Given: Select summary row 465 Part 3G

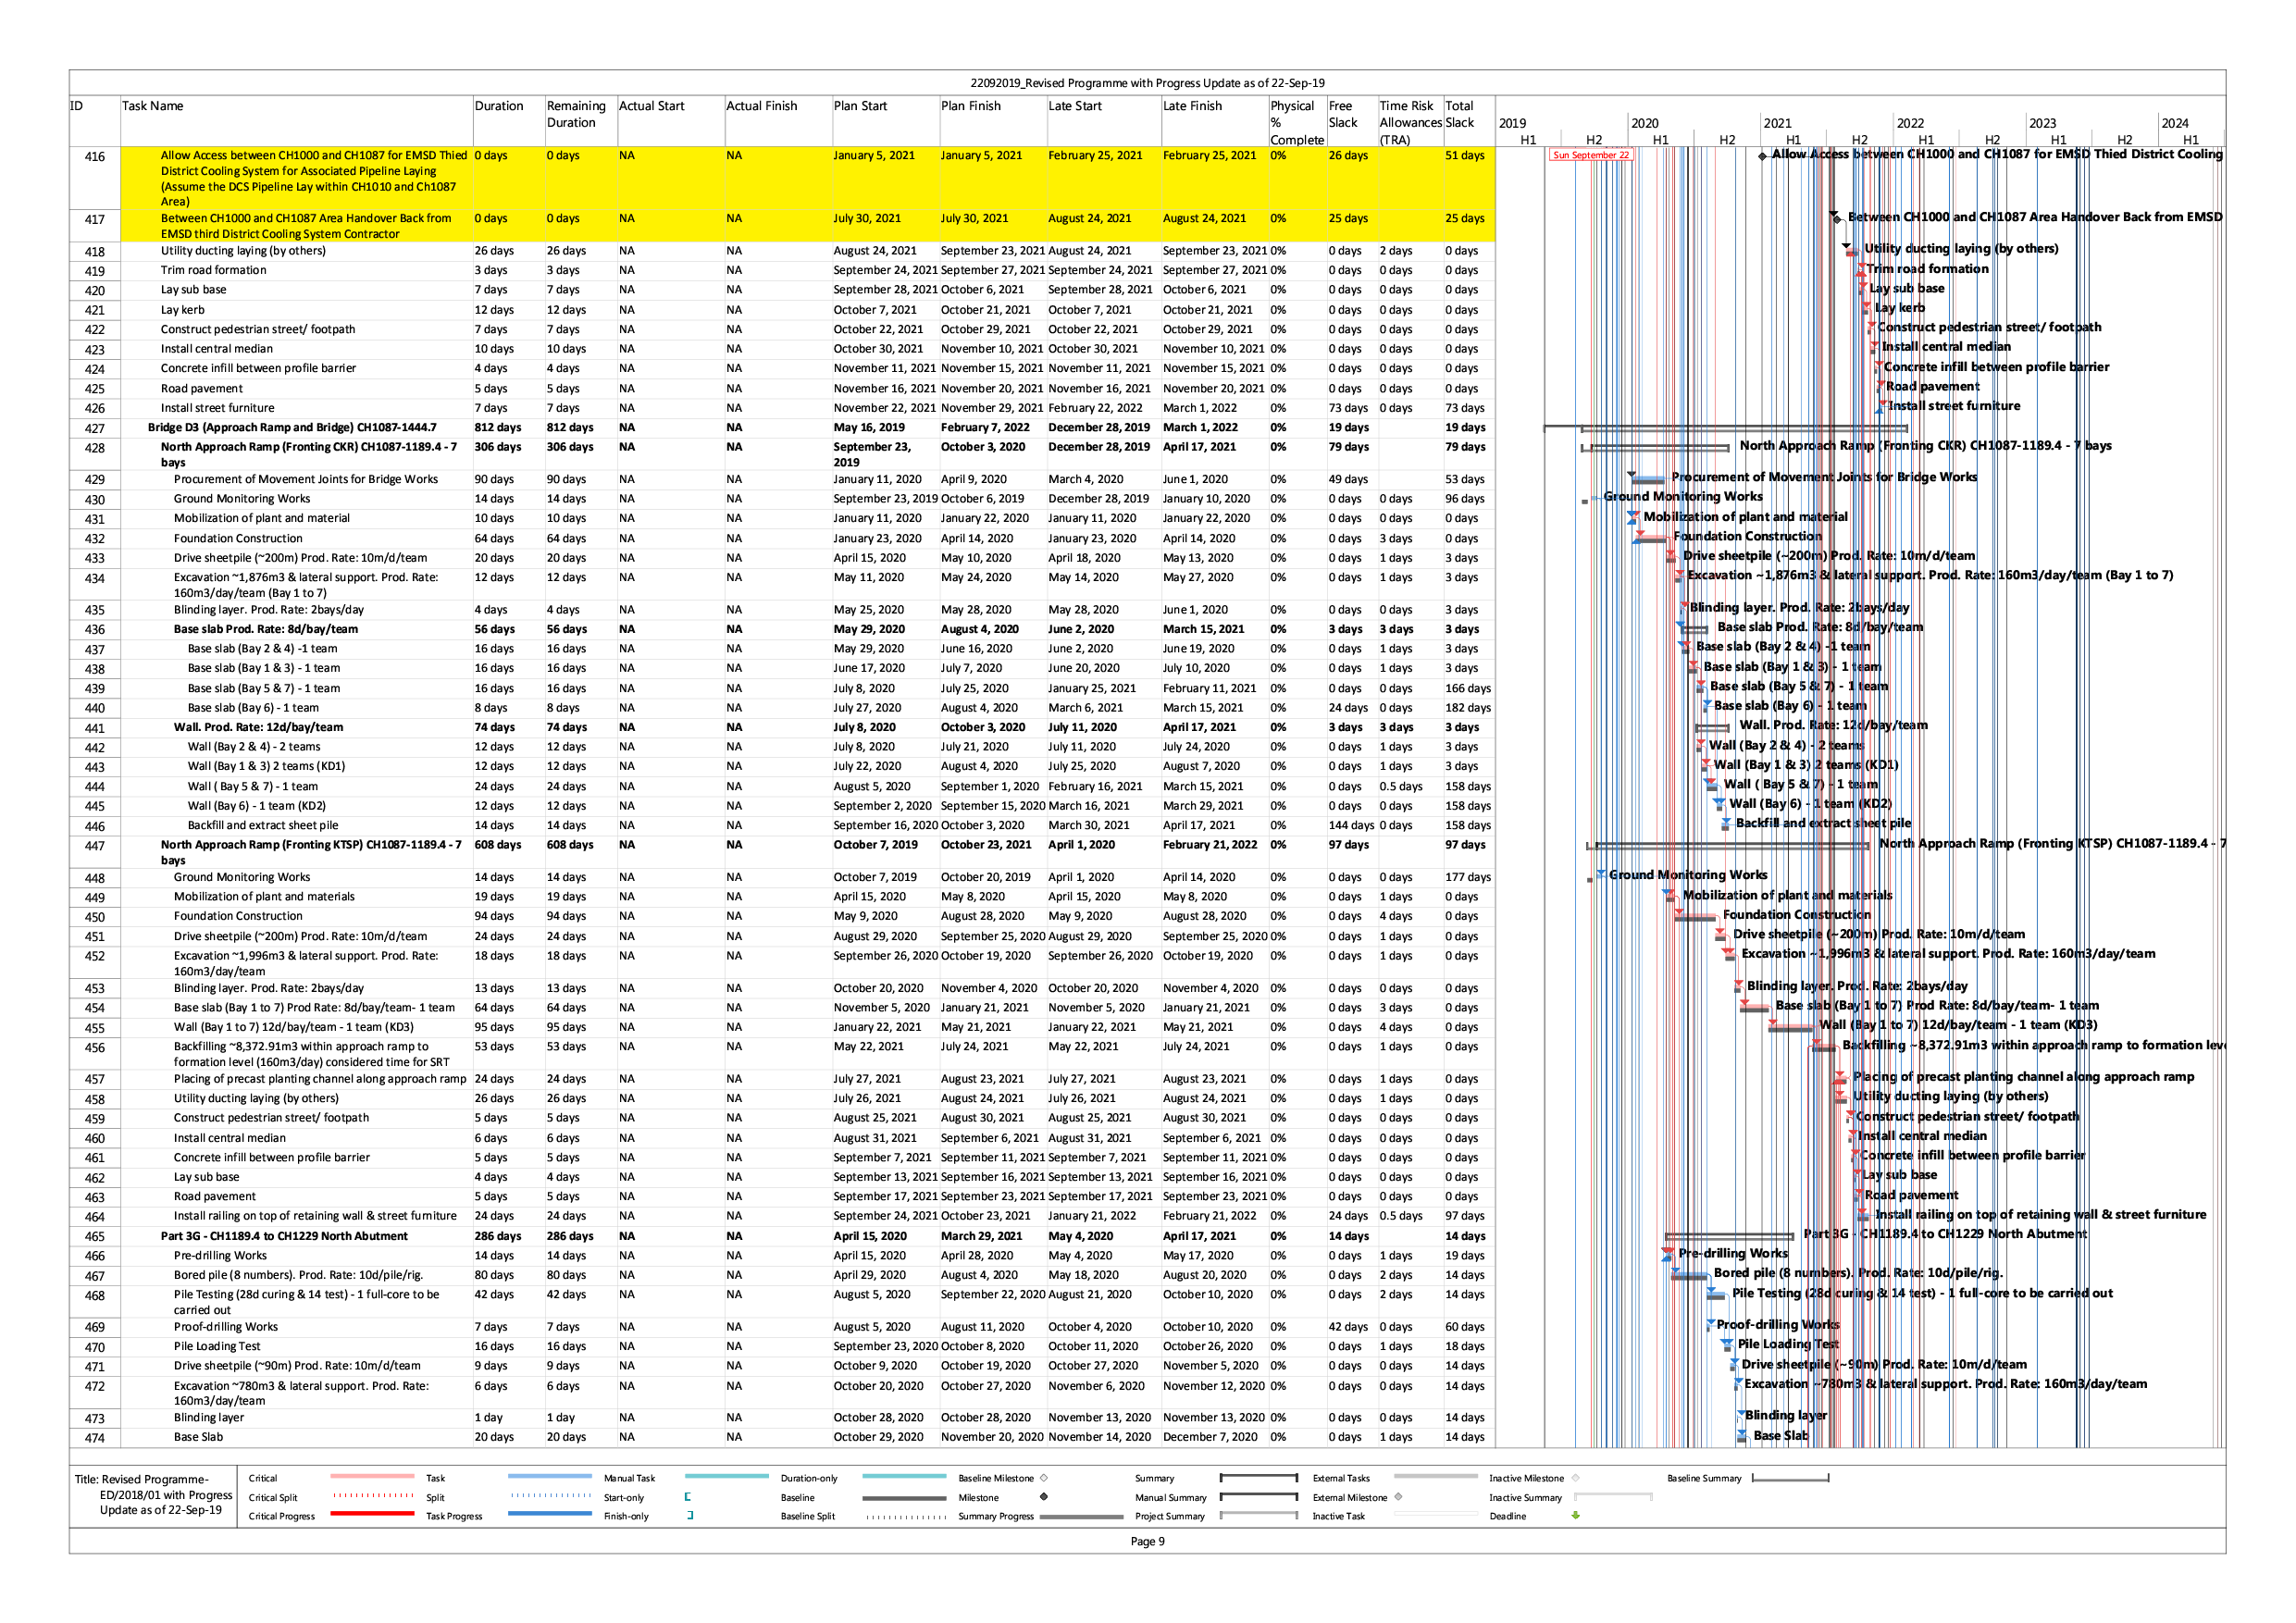Looking at the screenshot, I should click(284, 1236).
